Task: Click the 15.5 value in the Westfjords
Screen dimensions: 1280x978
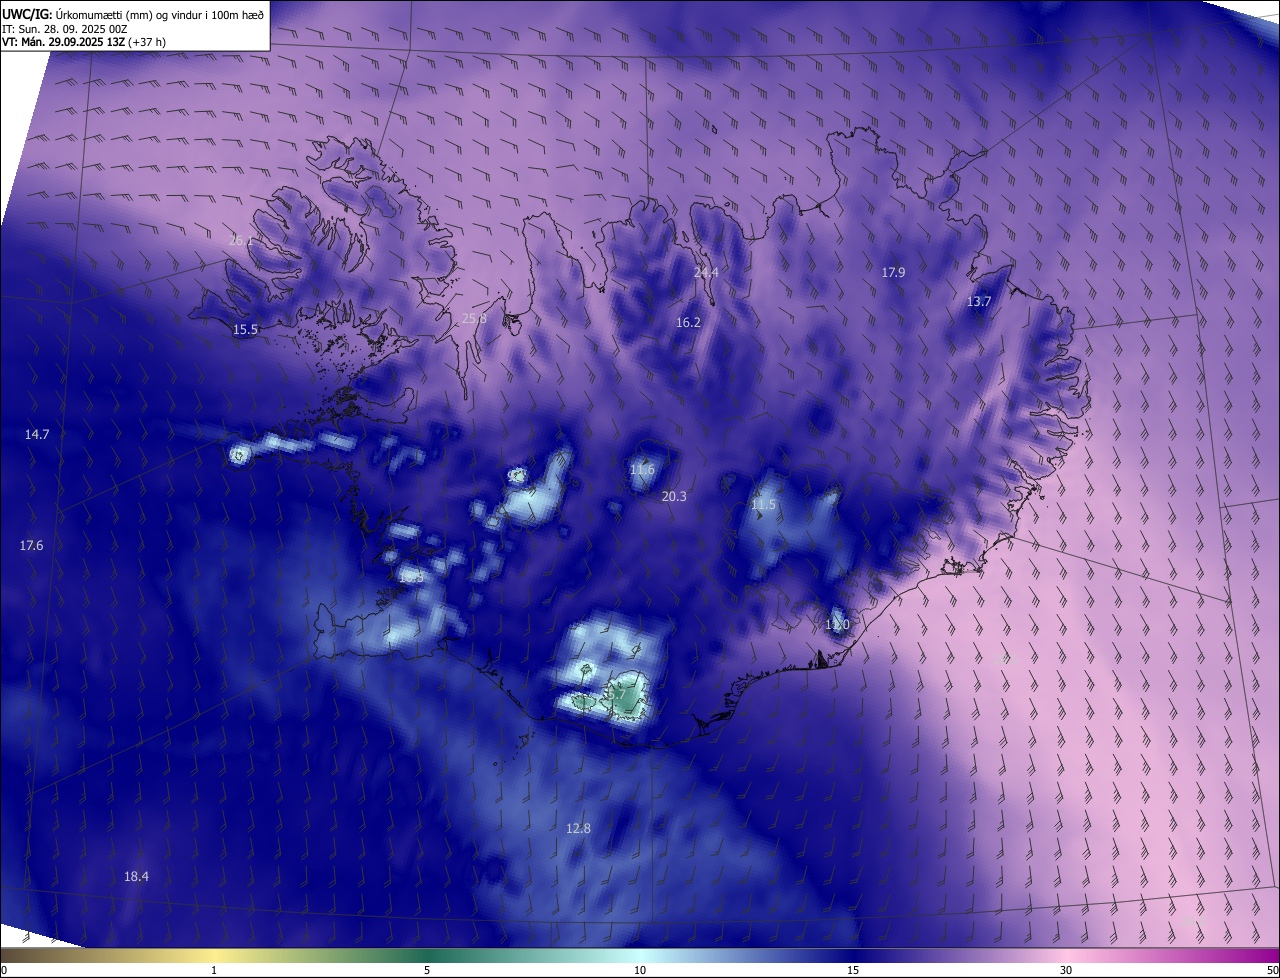Action: pos(245,329)
